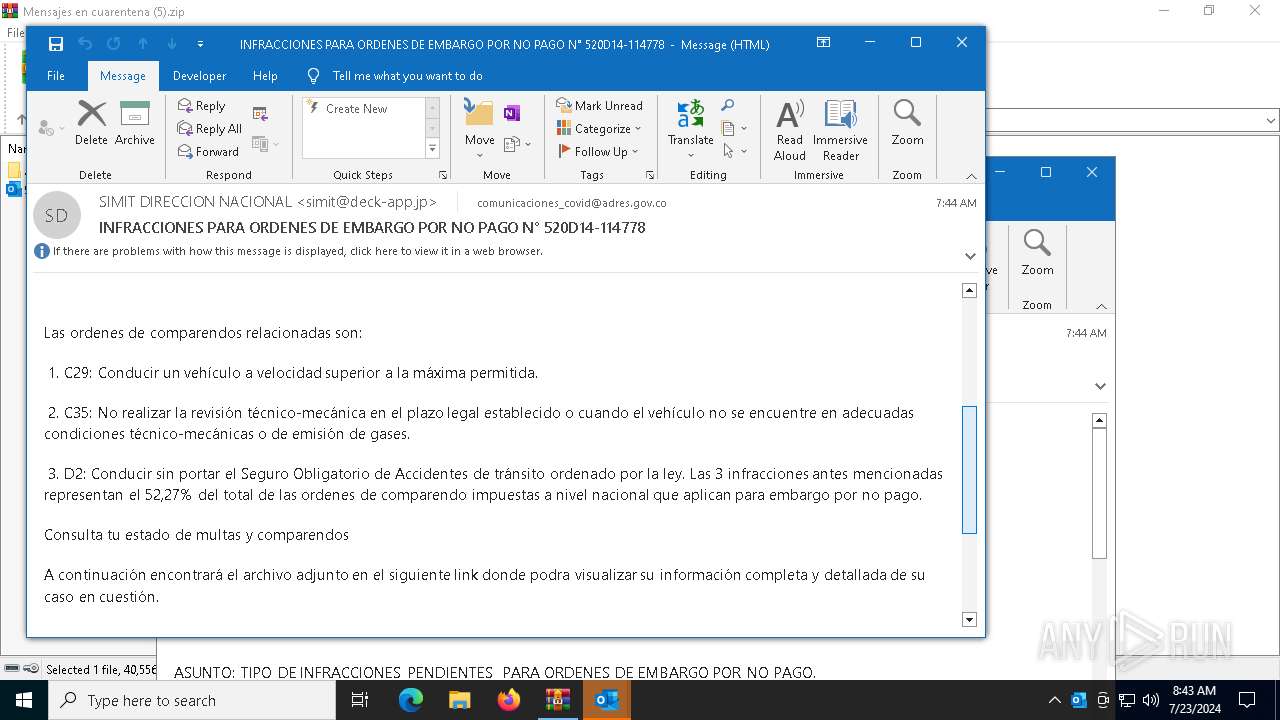This screenshot has height=720, width=1280.
Task: Go to next item with the down arrow
Action: tap(172, 44)
